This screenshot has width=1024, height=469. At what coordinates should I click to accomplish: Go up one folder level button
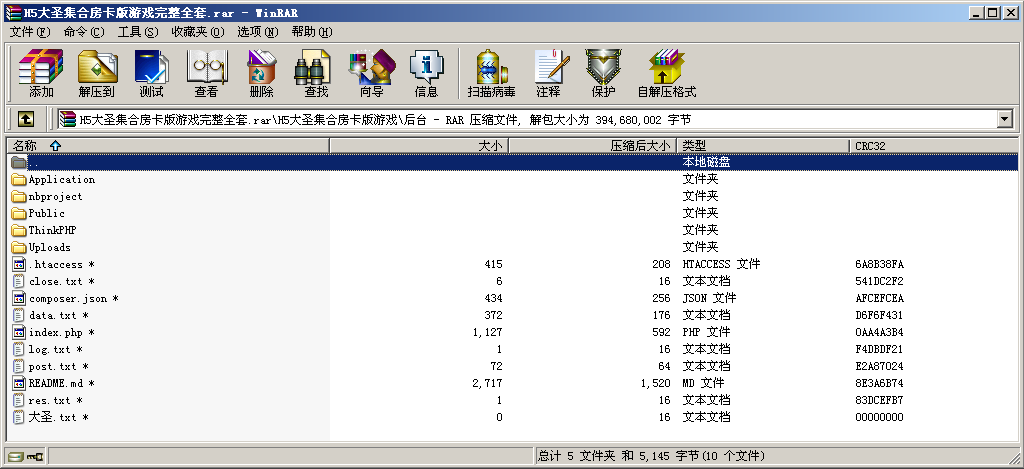click(x=26, y=119)
